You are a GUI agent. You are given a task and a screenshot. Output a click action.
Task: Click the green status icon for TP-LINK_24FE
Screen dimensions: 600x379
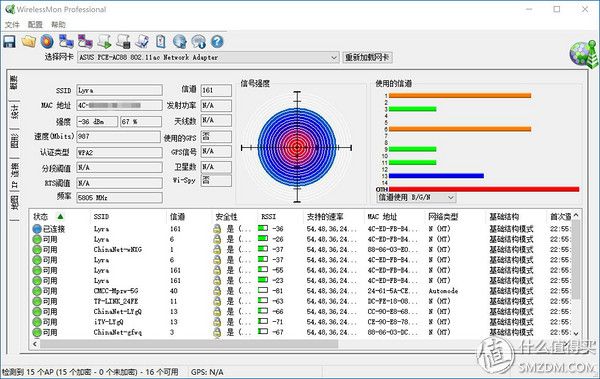coord(37,301)
